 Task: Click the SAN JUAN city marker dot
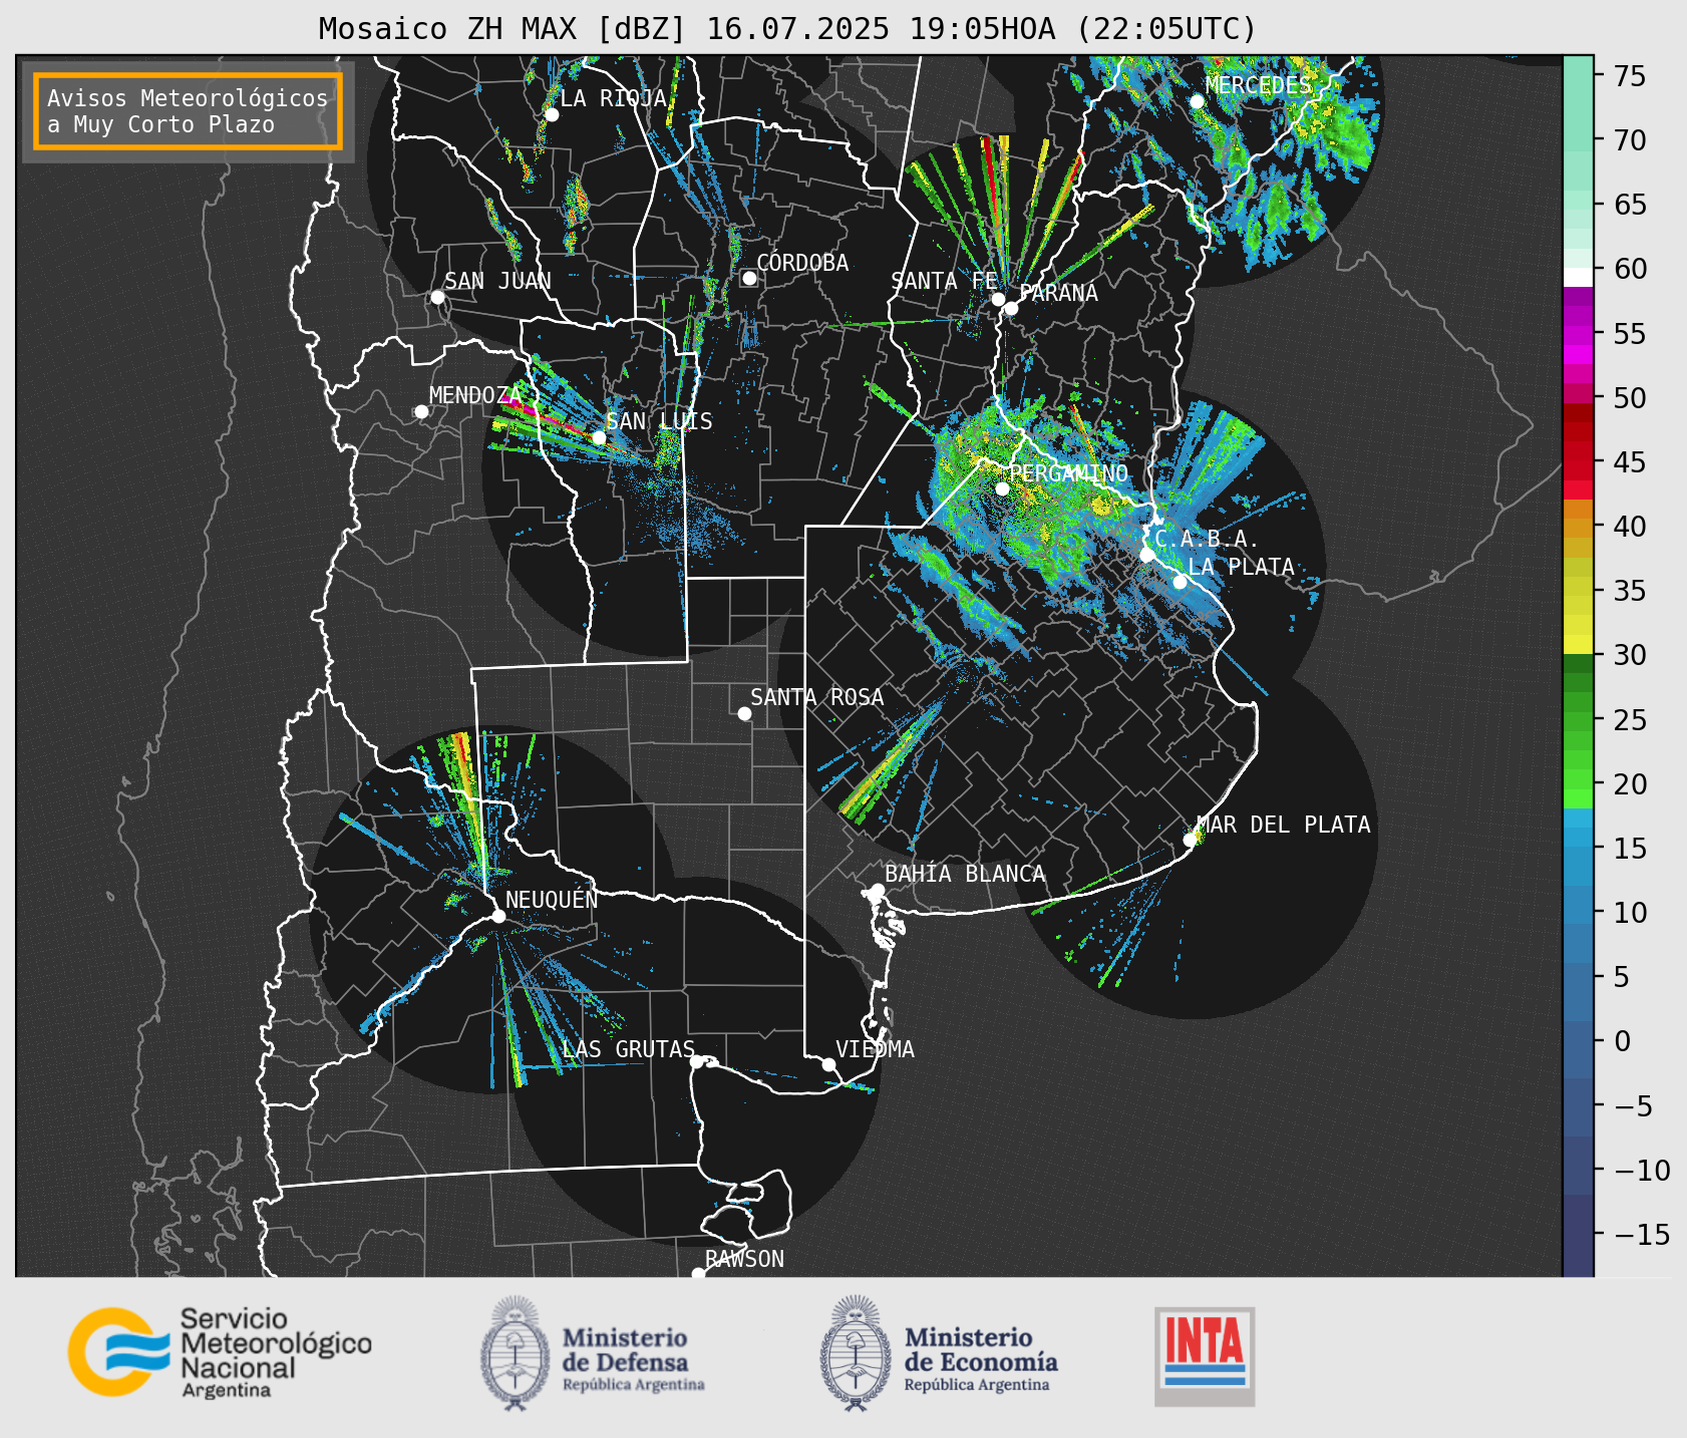click(x=437, y=297)
